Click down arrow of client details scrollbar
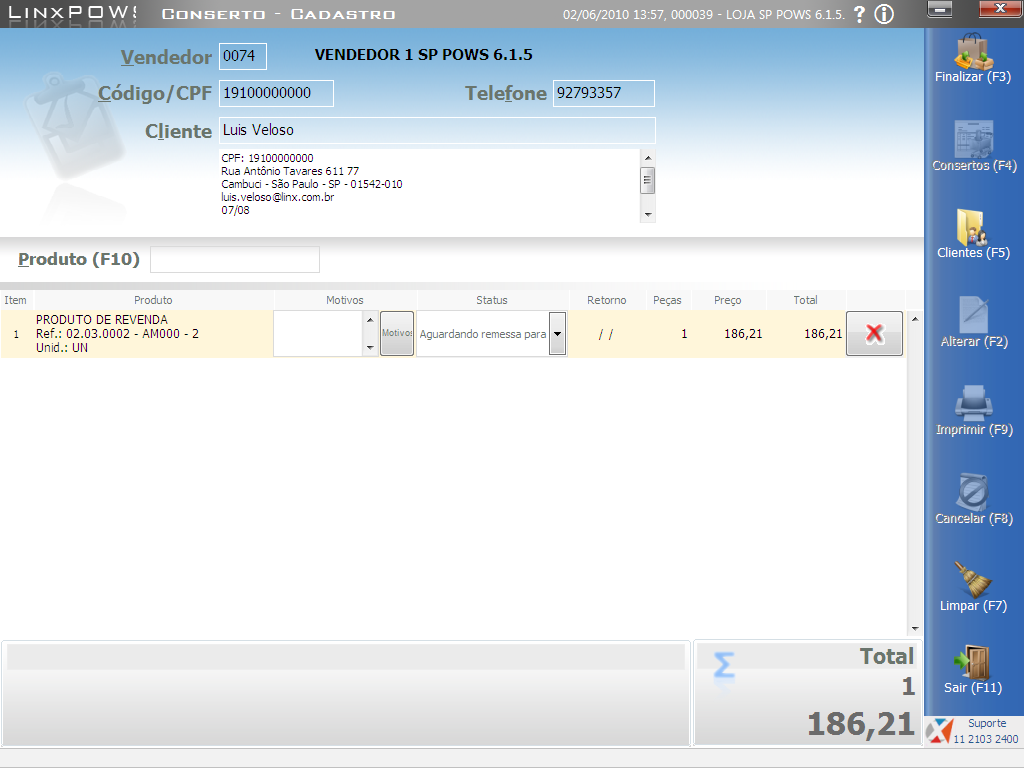Viewport: 1024px width, 768px height. pyautogui.click(x=648, y=214)
